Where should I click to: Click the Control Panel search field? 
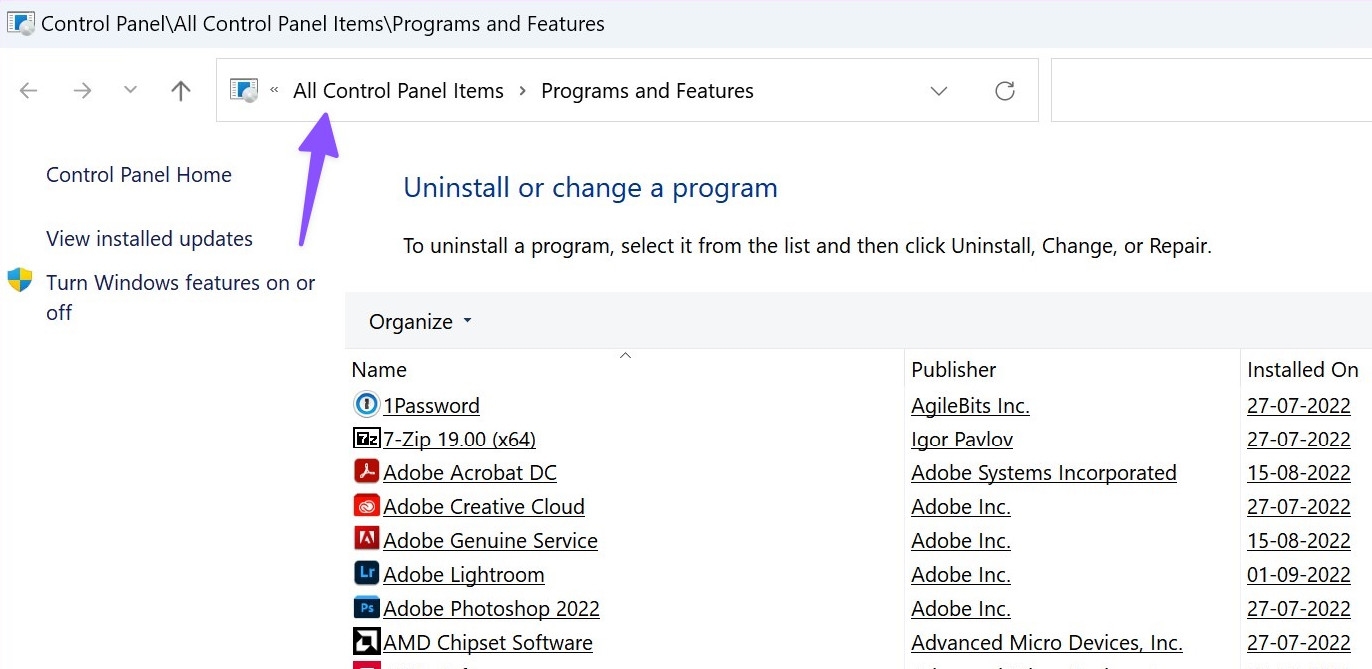[1210, 91]
